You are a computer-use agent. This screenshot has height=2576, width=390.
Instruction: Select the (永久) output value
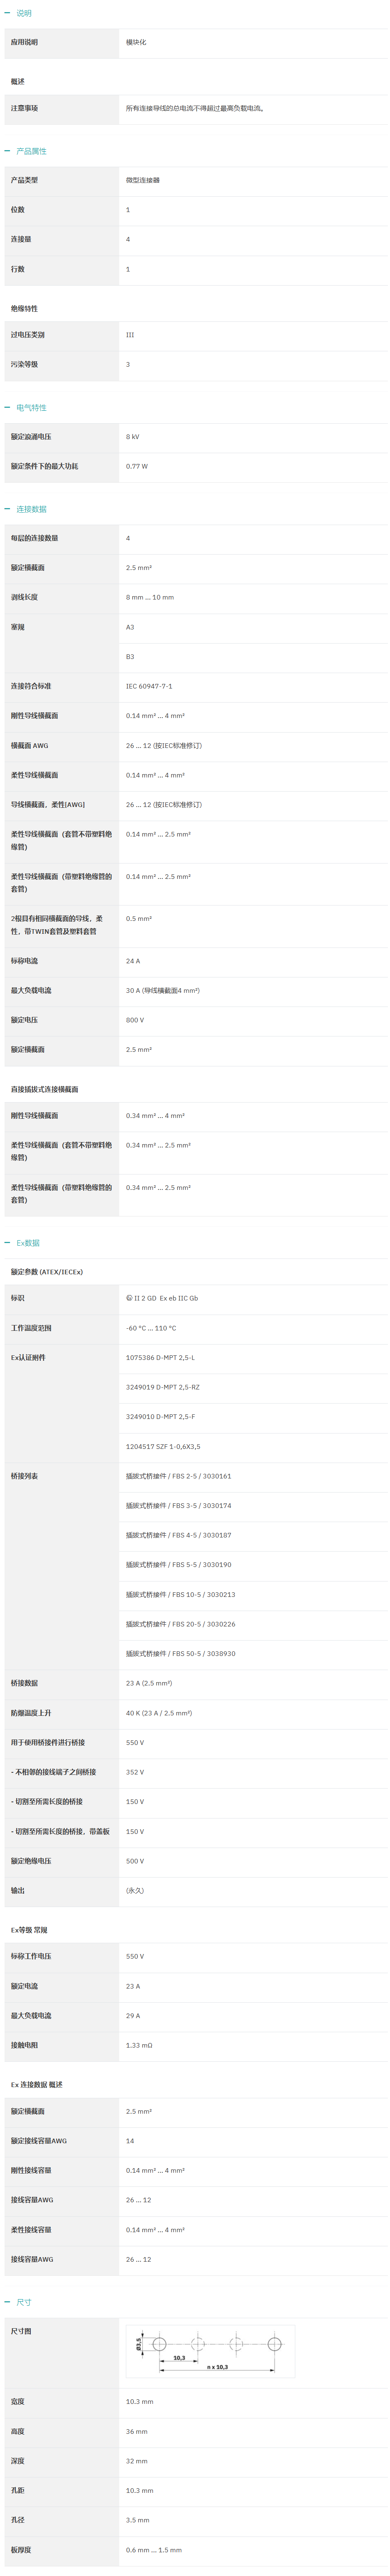(x=135, y=1890)
